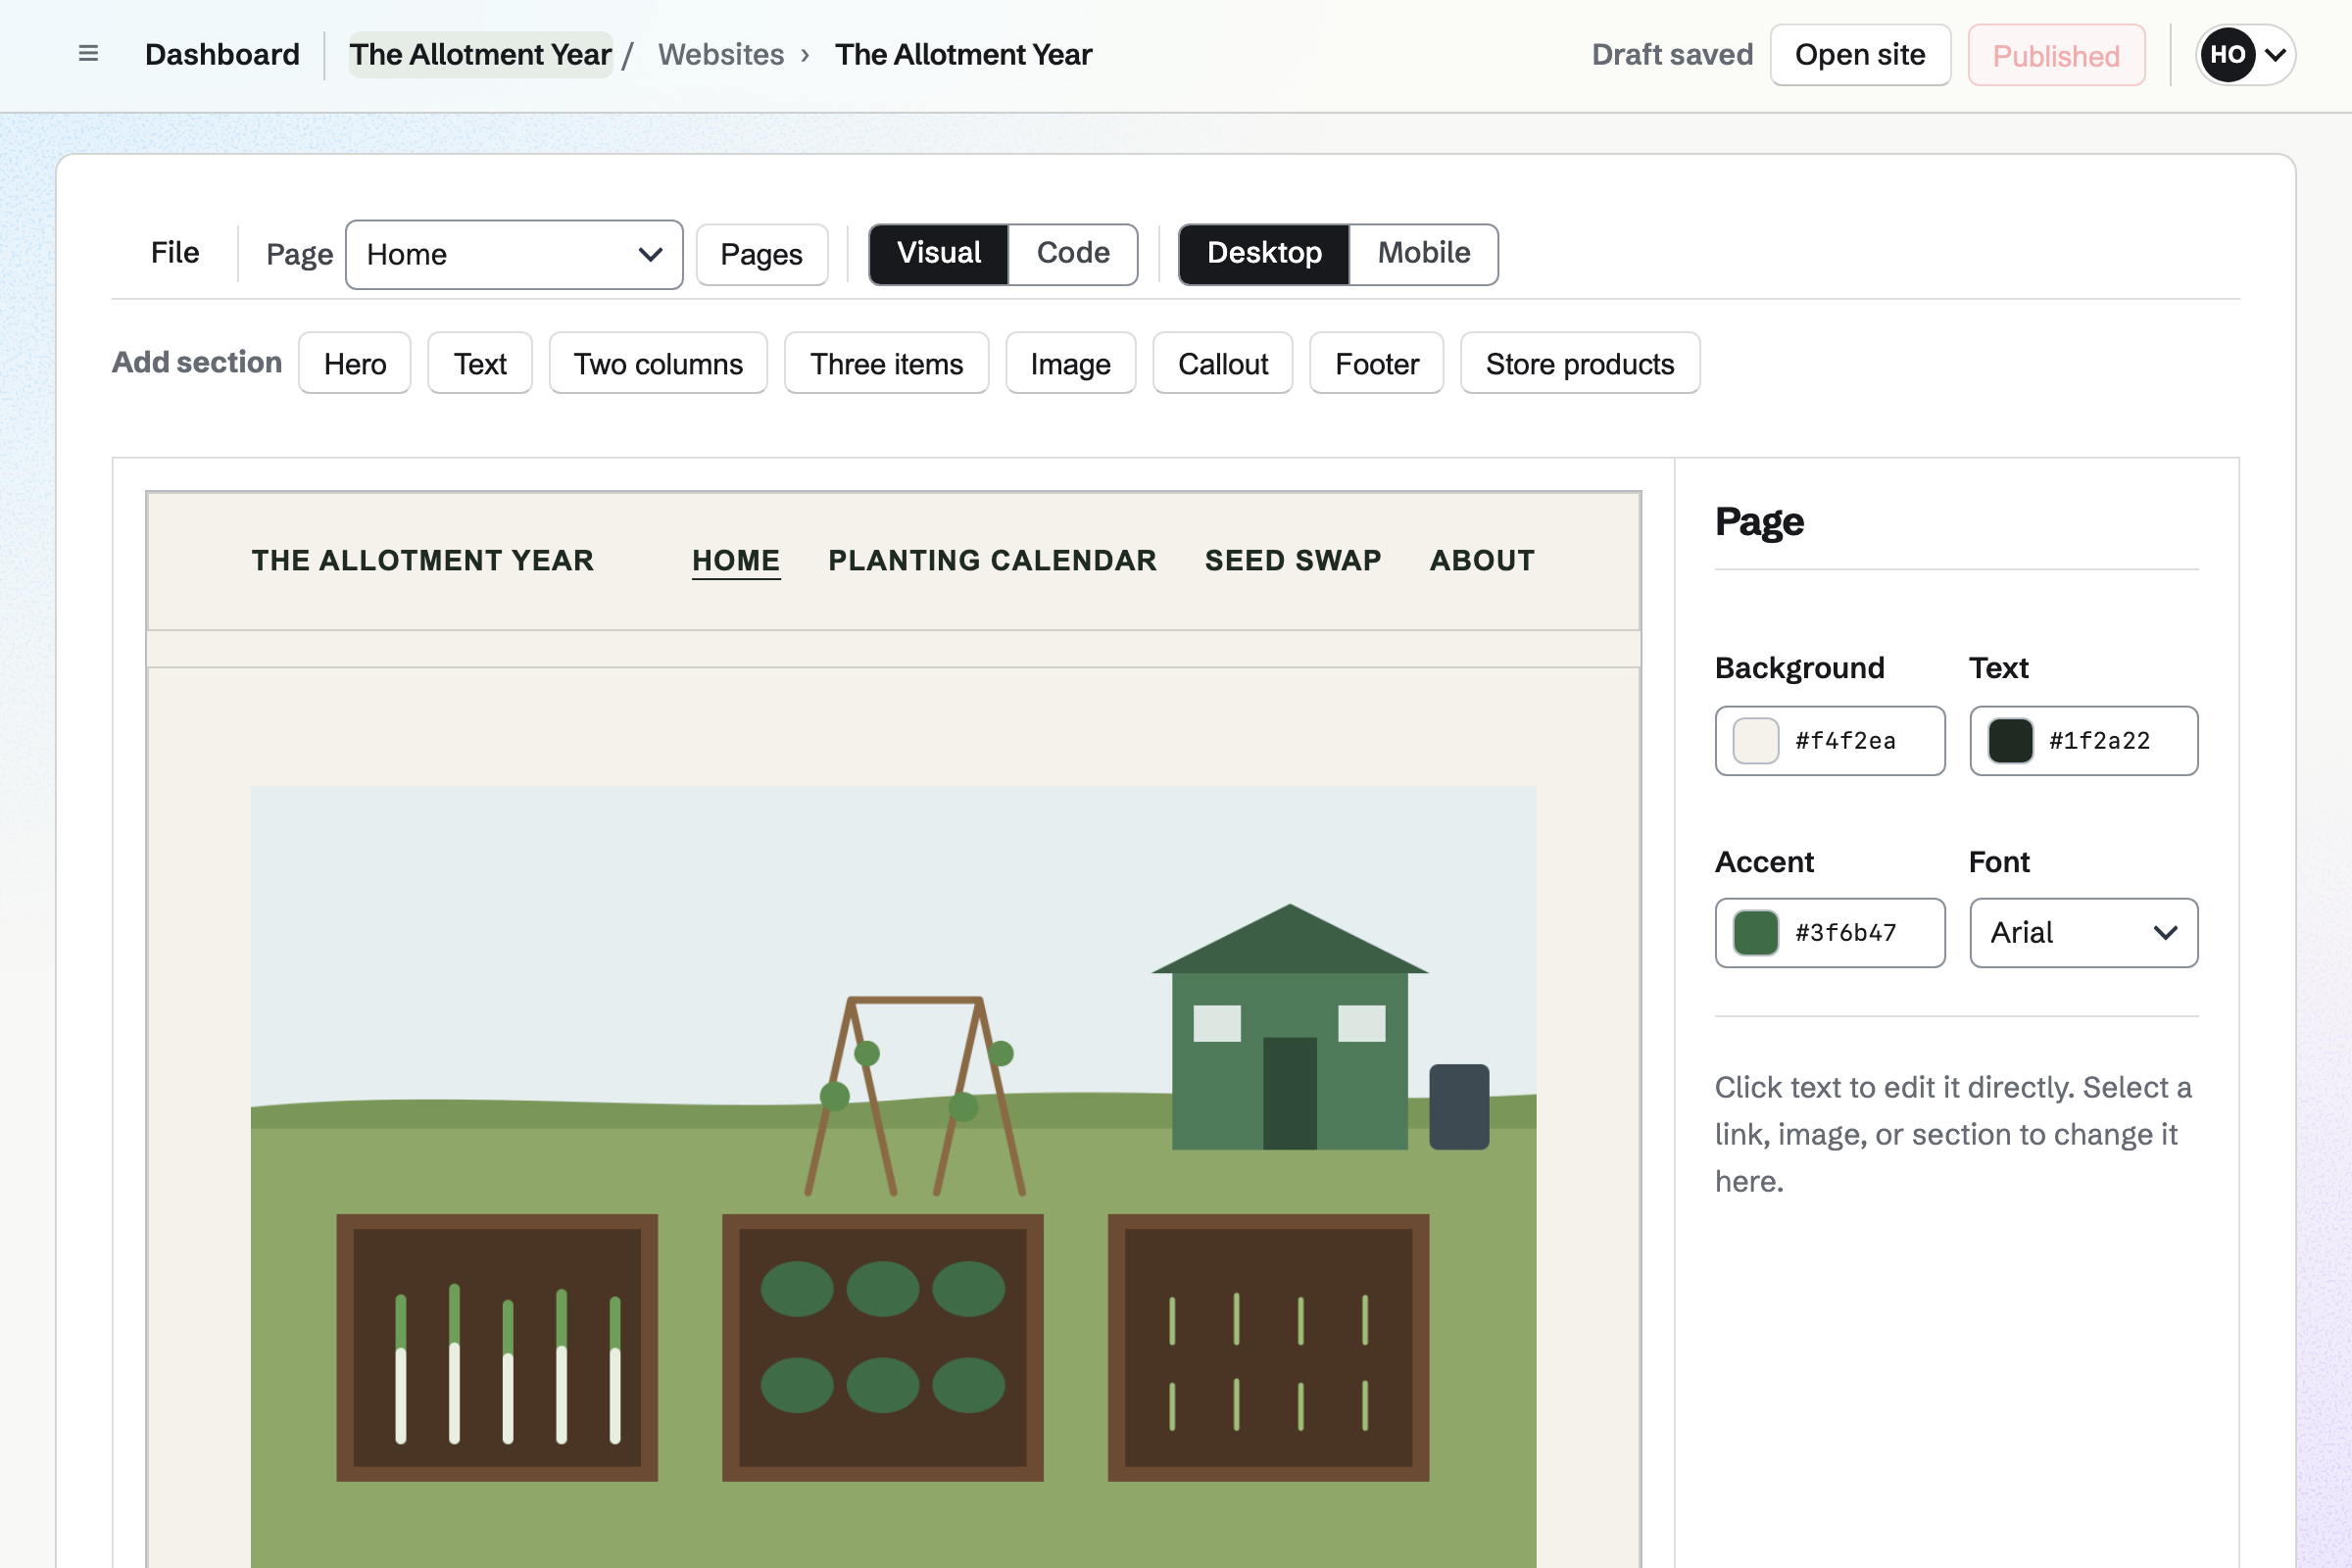
Task: Open the Font dropdown showing Arial
Action: [x=2084, y=933]
